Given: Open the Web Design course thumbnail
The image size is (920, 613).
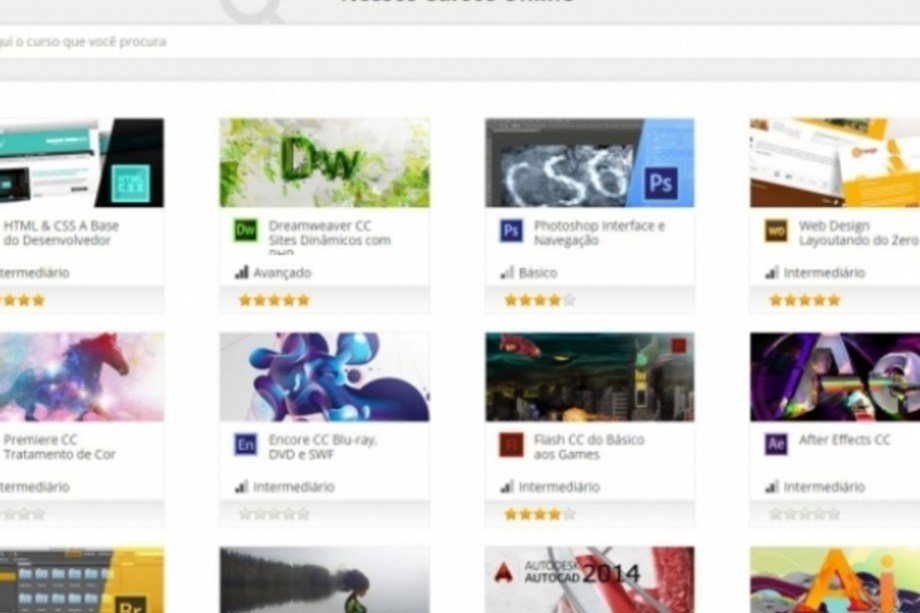Looking at the screenshot, I should click(835, 162).
